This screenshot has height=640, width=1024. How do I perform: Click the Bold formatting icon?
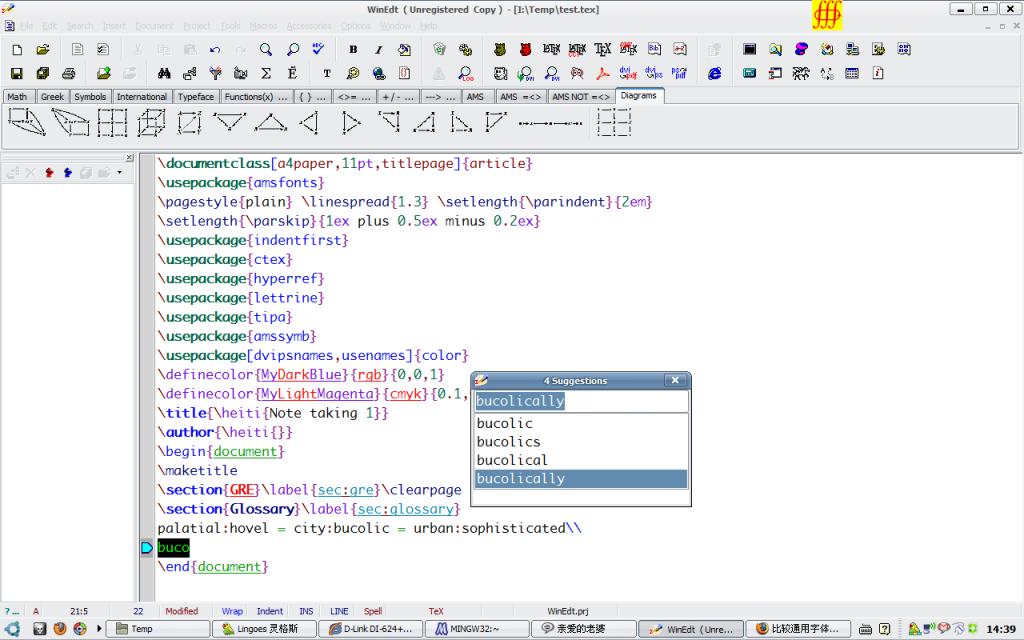click(353, 49)
